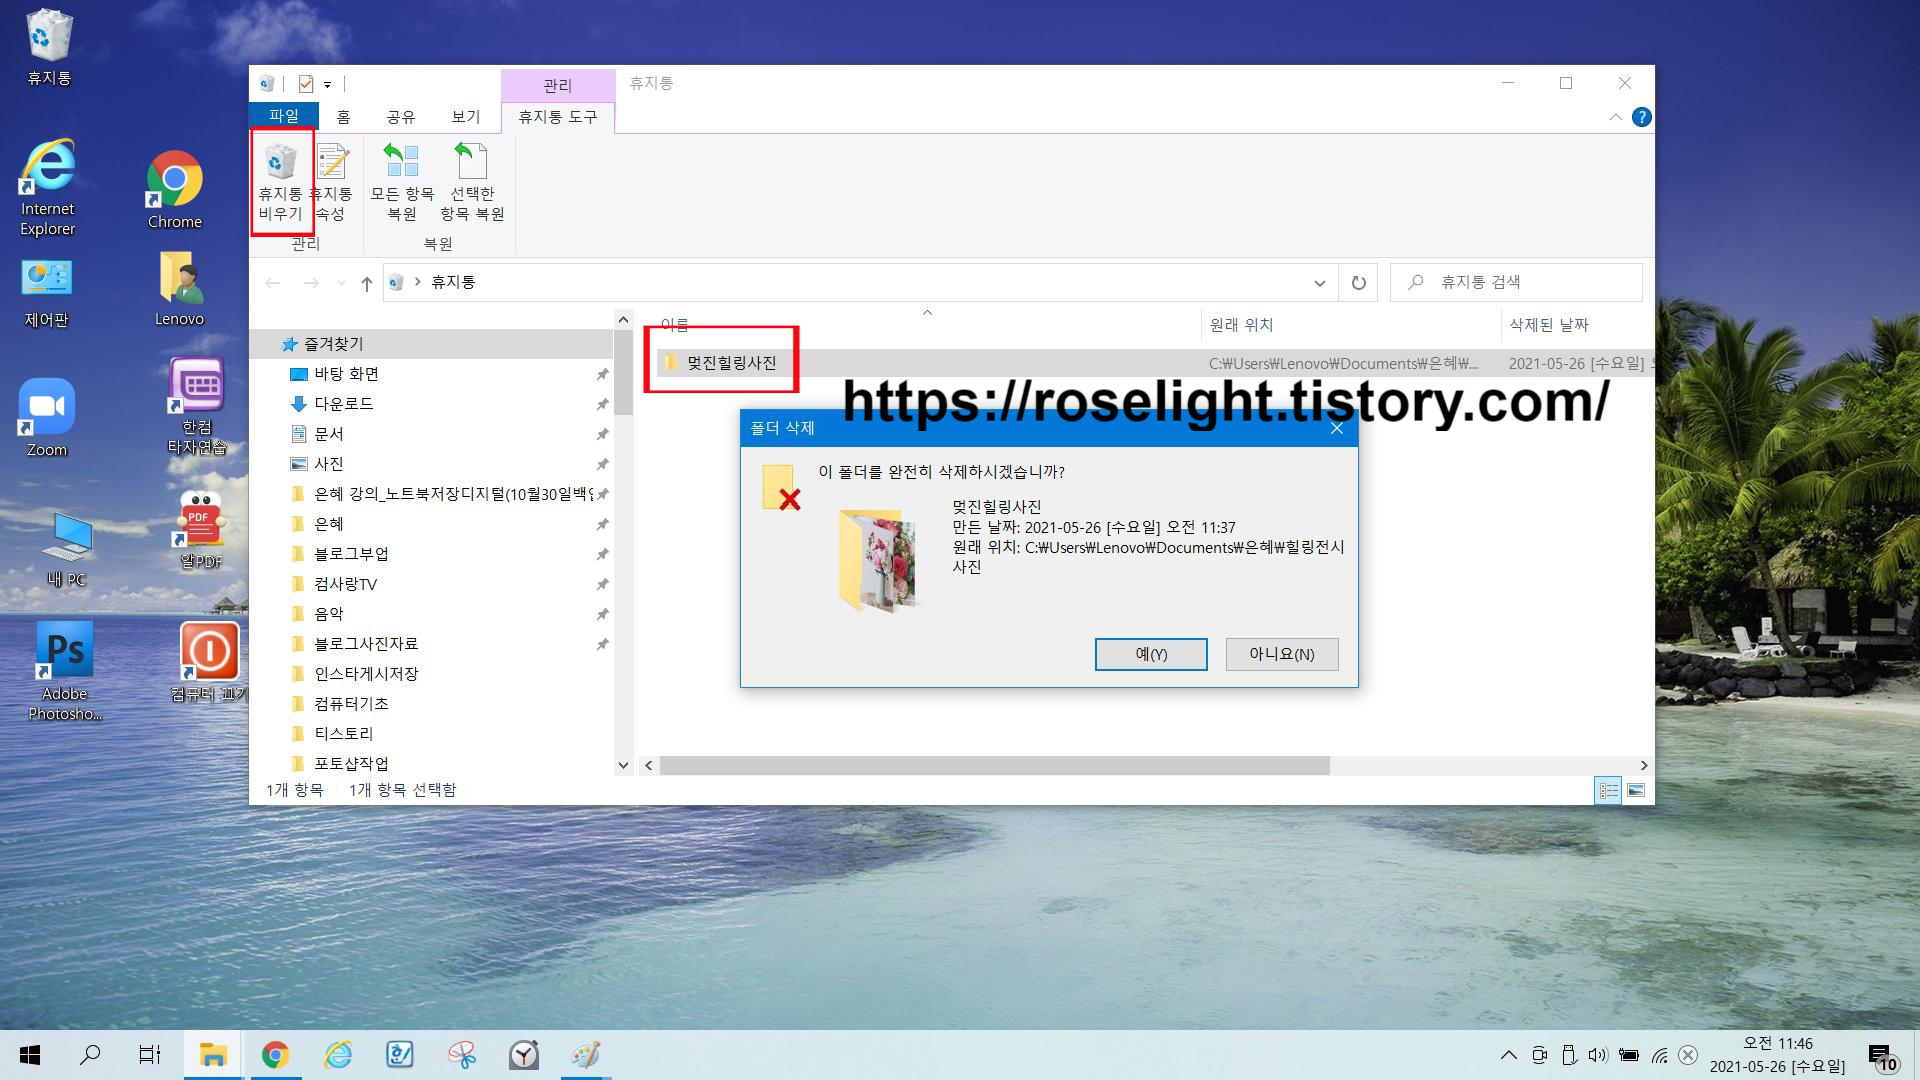Image resolution: width=1920 pixels, height=1080 pixels.
Task: Collapse the ribbon with chevron
Action: [x=1615, y=117]
